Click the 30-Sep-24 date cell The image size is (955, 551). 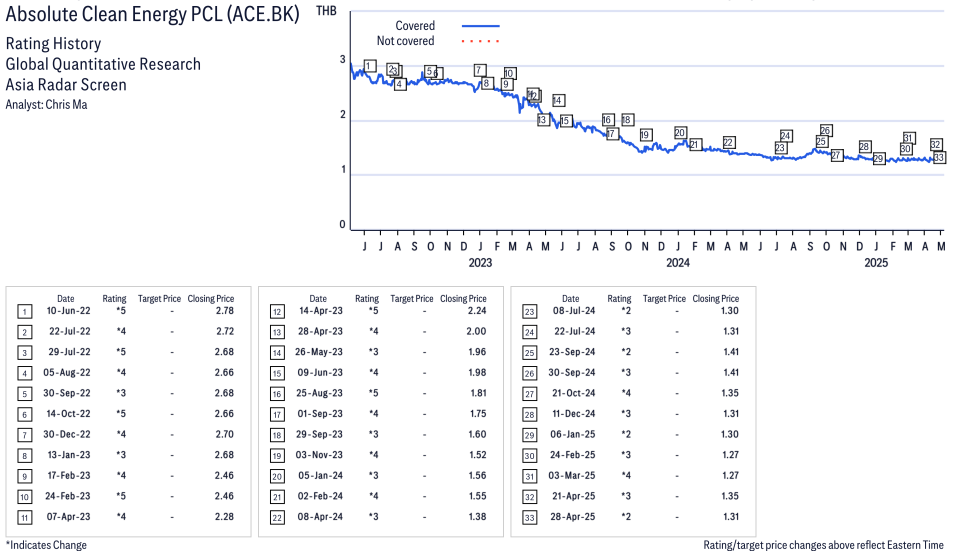572,373
